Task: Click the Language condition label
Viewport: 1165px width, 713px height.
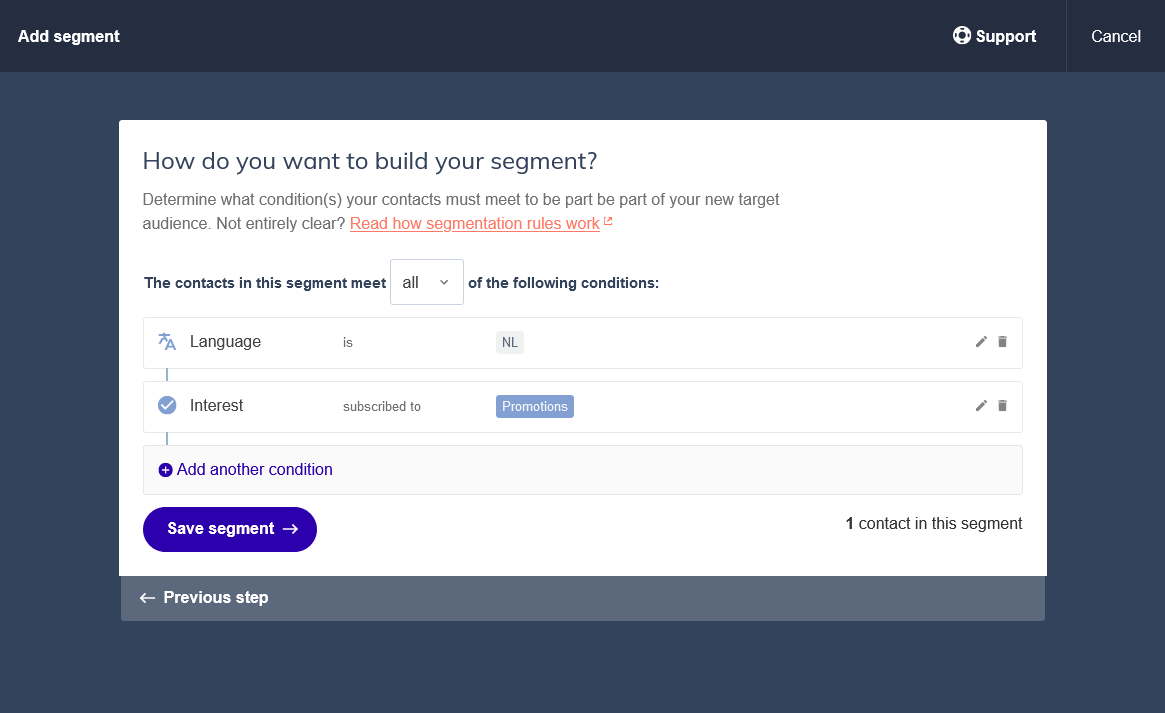Action: tap(225, 342)
